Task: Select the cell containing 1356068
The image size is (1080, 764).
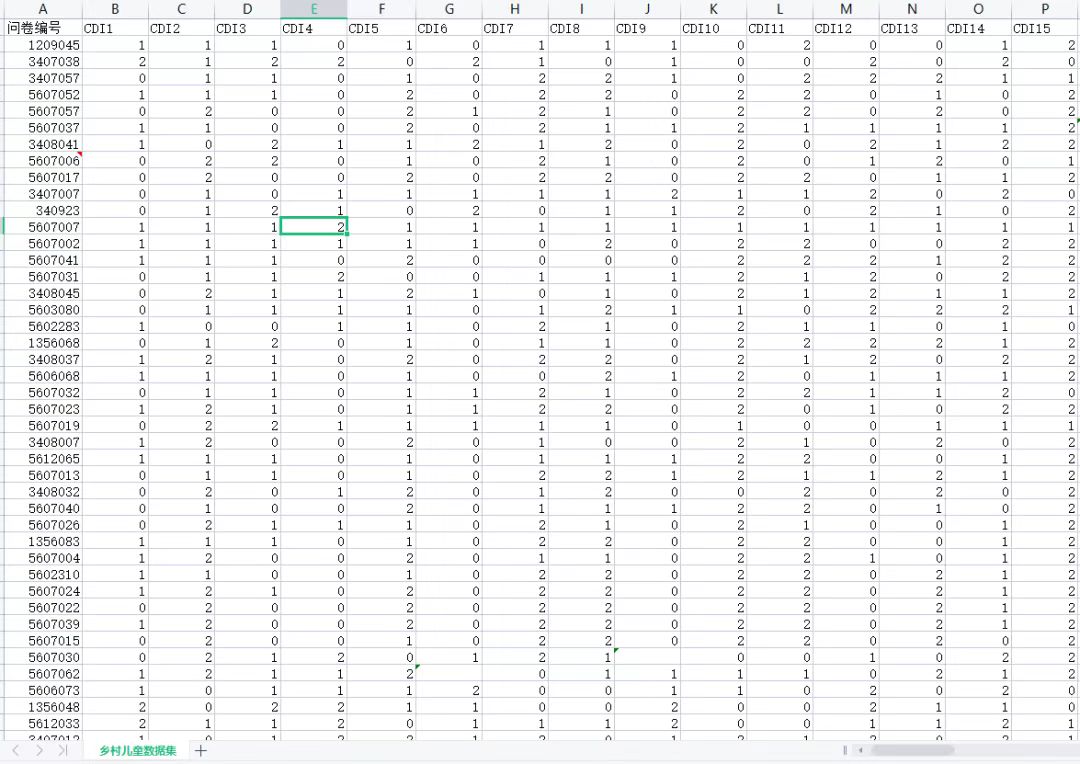Action: 43,342
